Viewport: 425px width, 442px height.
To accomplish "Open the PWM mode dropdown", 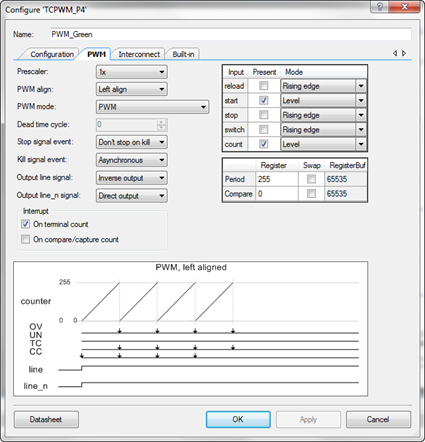I will [153, 107].
